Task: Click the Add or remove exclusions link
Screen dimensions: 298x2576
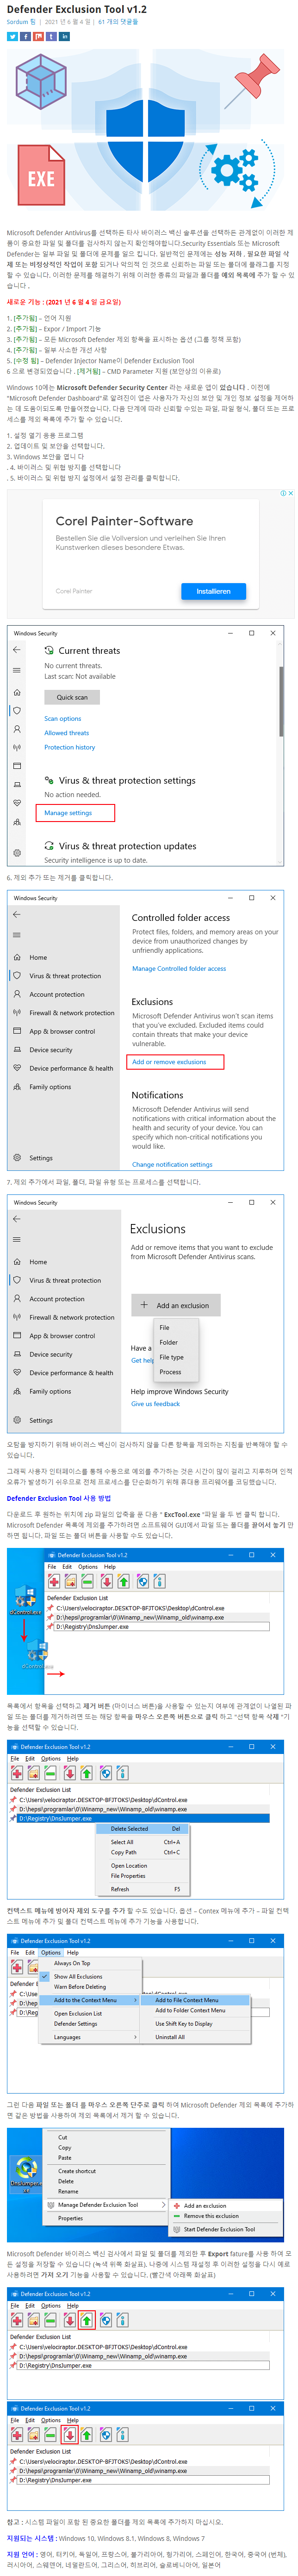Action: point(169,1061)
